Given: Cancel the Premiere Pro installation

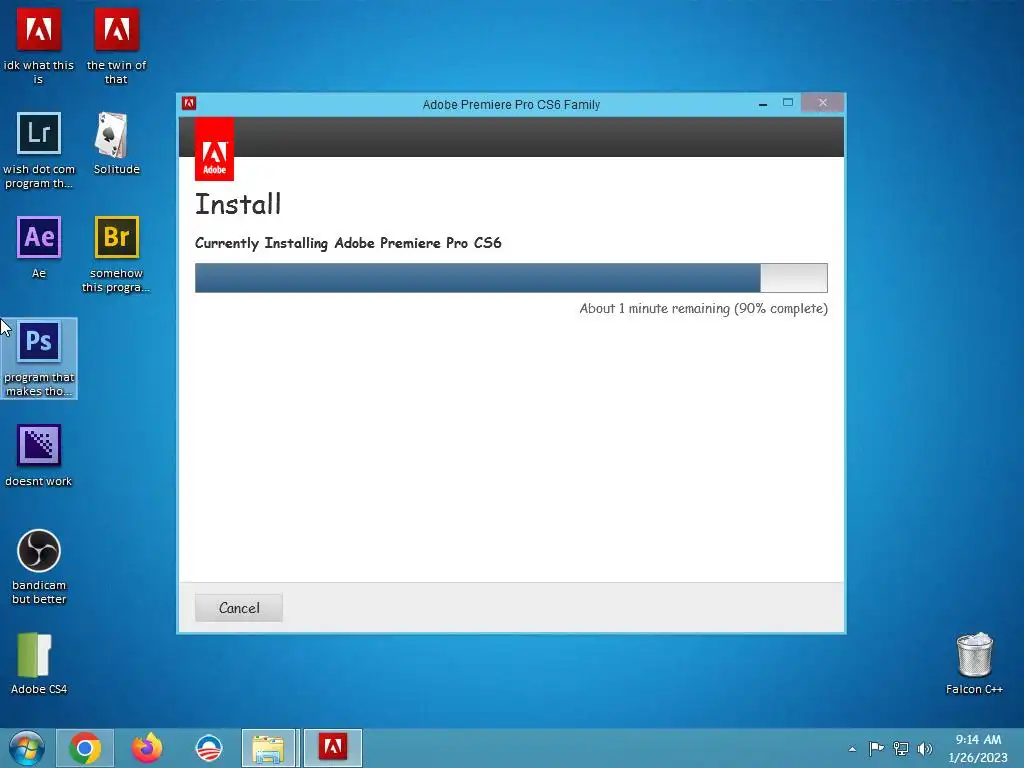Looking at the screenshot, I should click(239, 608).
